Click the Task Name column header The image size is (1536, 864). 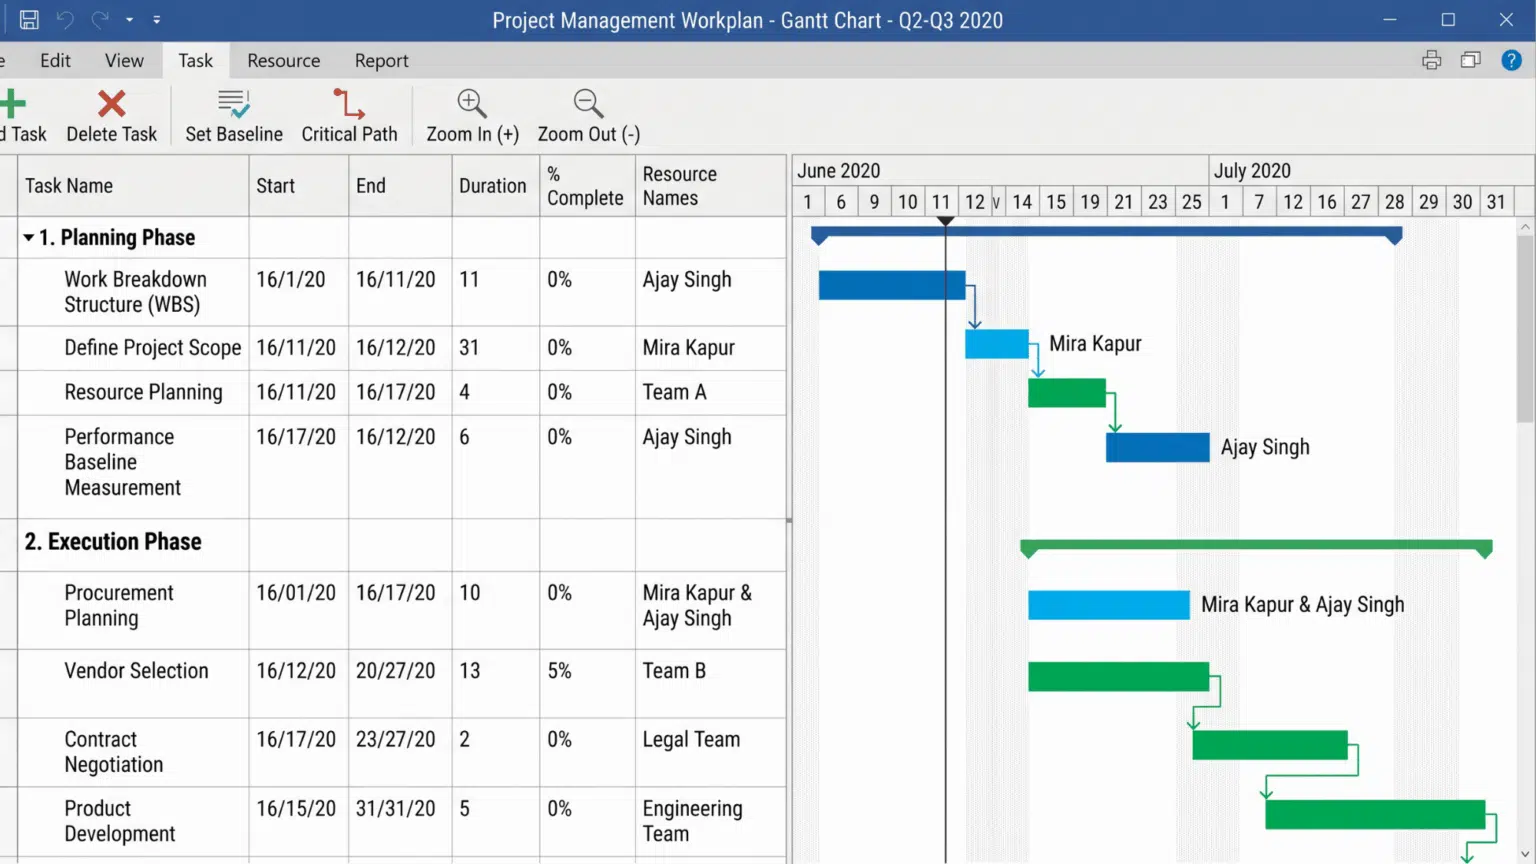pyautogui.click(x=133, y=186)
